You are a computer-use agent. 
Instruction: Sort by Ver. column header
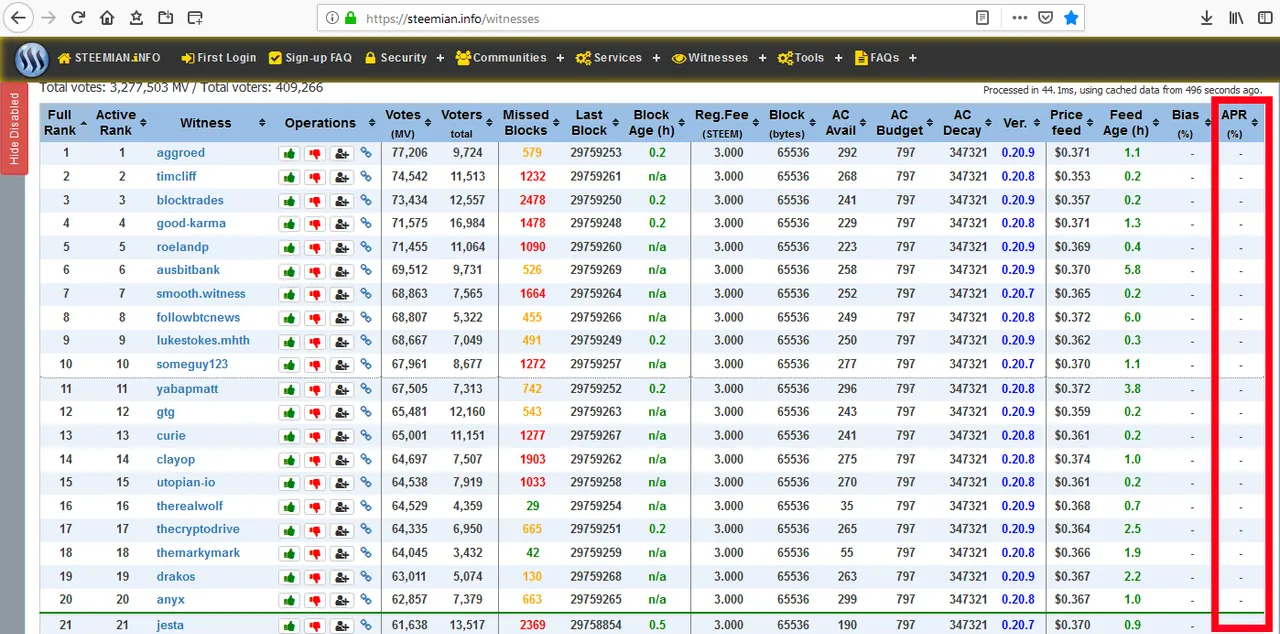point(1019,123)
